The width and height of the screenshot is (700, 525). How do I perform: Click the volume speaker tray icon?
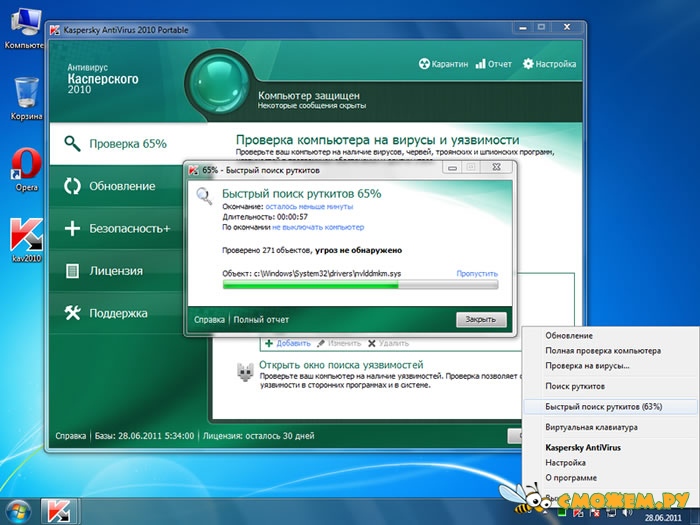click(627, 513)
